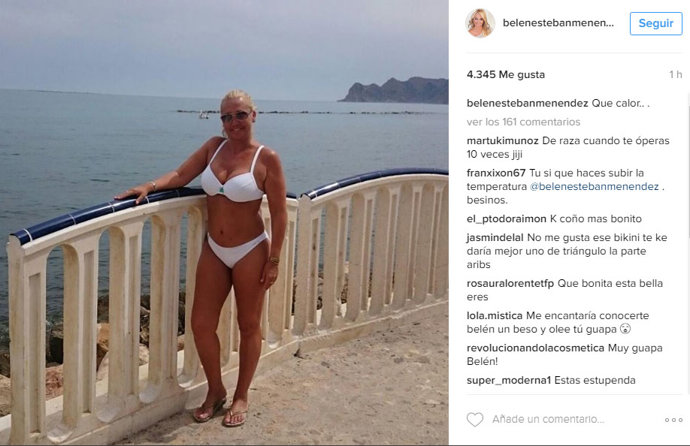Click the @belenestebanmenendez mention link
The width and height of the screenshot is (690, 446).
coord(594,186)
